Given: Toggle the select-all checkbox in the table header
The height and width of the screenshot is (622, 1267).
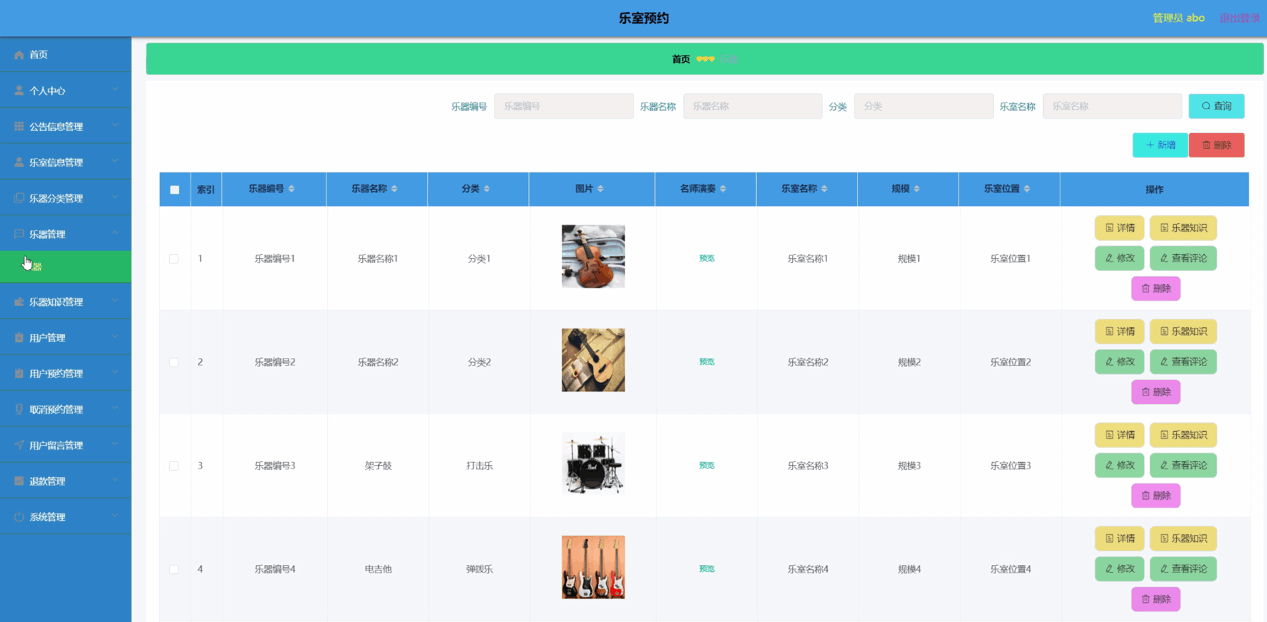Looking at the screenshot, I should pyautogui.click(x=174, y=188).
